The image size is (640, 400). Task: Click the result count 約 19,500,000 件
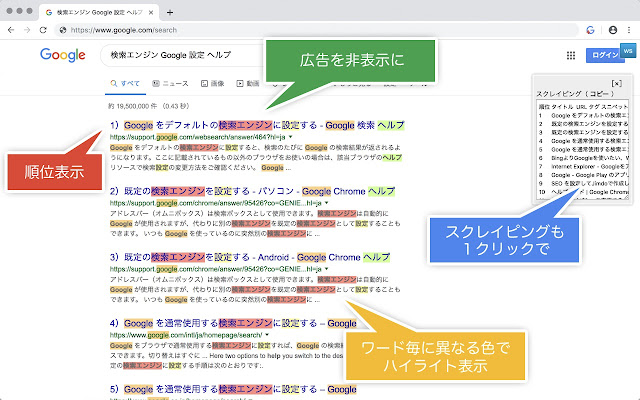132,106
